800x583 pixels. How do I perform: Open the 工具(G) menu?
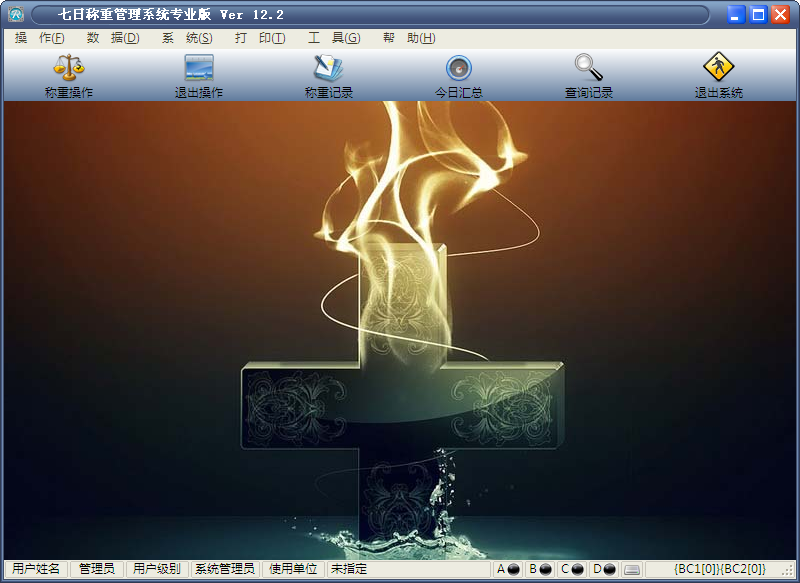click(334, 38)
